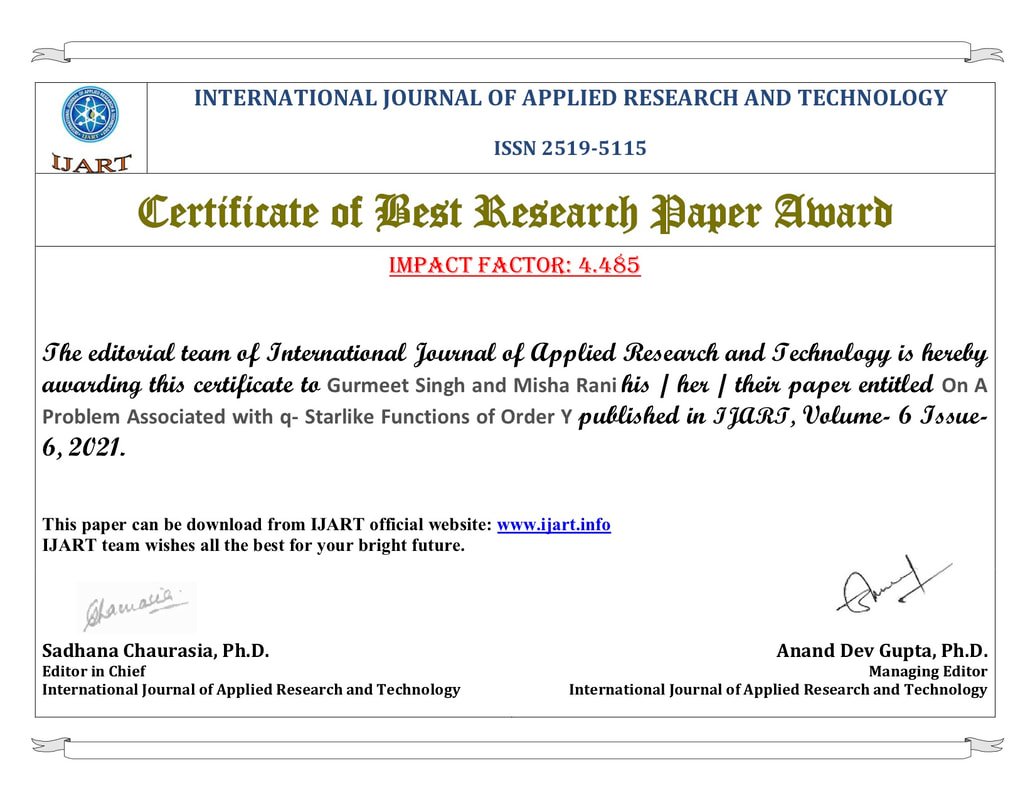Select the journal title heading text
The height and width of the screenshot is (800, 1035).
tap(570, 98)
